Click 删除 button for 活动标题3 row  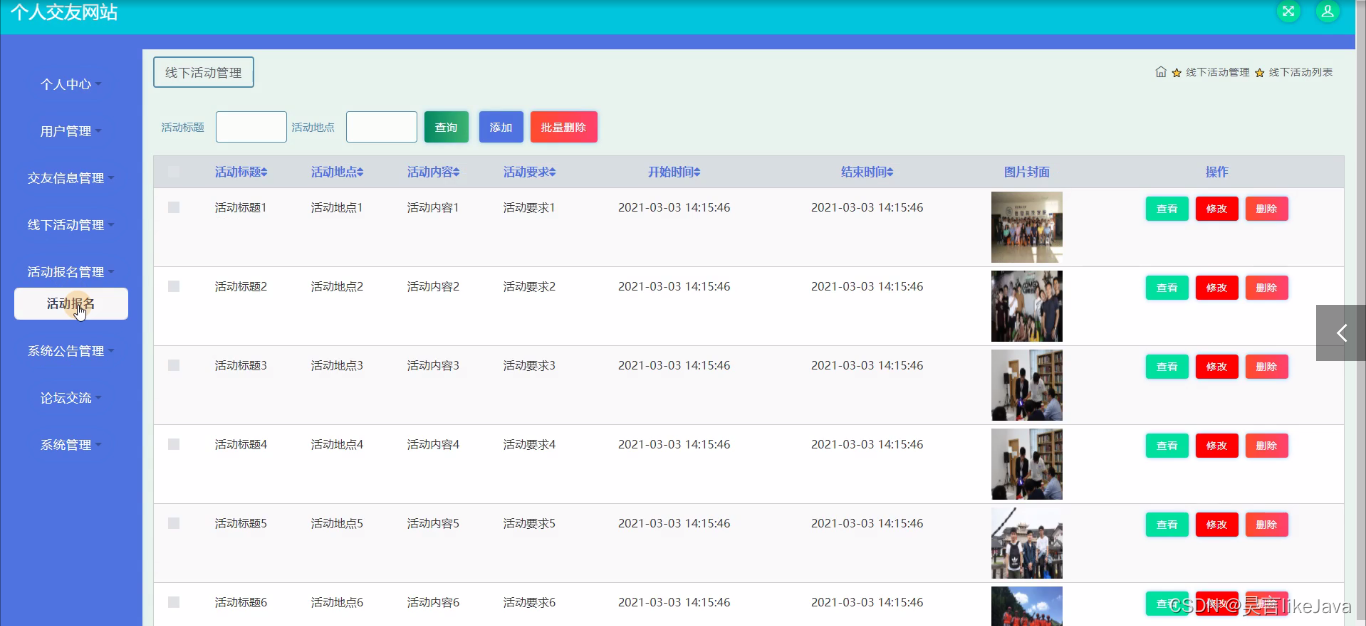pos(1267,367)
